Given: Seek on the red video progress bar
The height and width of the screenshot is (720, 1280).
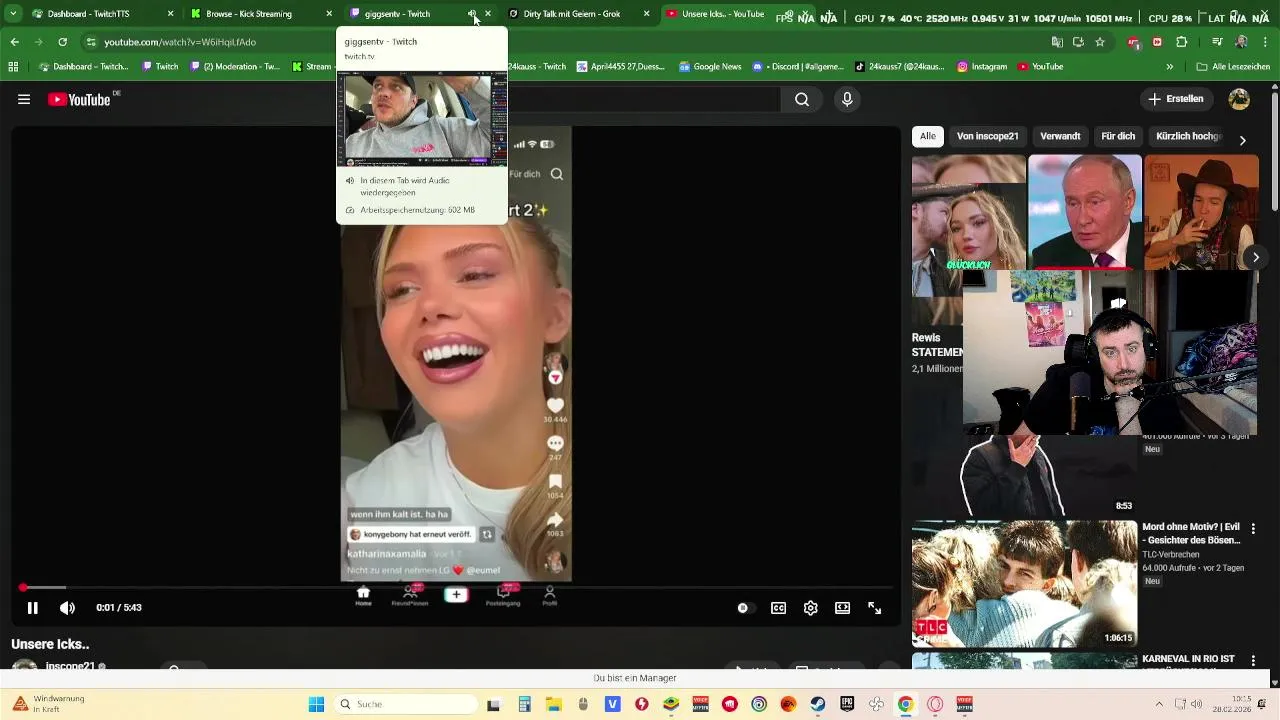Looking at the screenshot, I should [456, 587].
